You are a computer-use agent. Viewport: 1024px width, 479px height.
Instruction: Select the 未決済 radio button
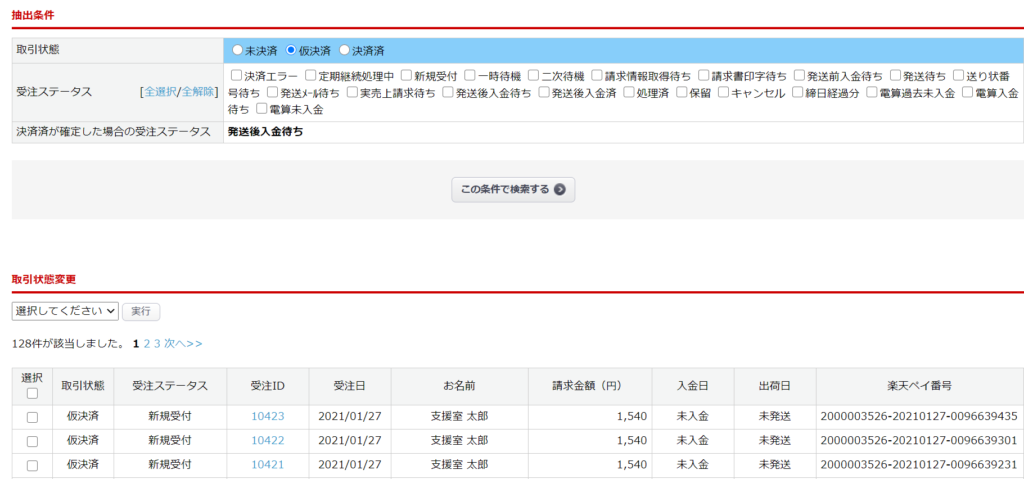tap(237, 50)
